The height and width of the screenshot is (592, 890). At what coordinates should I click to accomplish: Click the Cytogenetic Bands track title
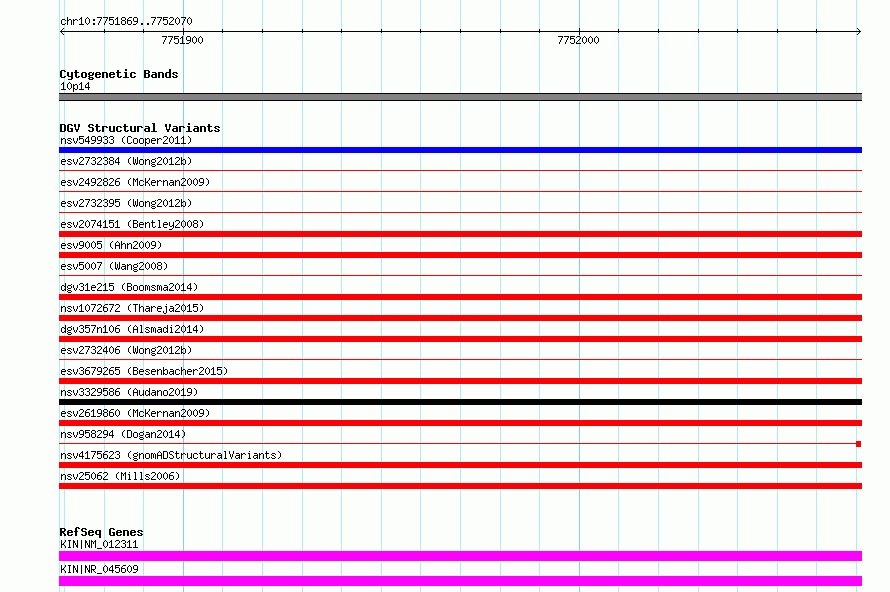(119, 74)
